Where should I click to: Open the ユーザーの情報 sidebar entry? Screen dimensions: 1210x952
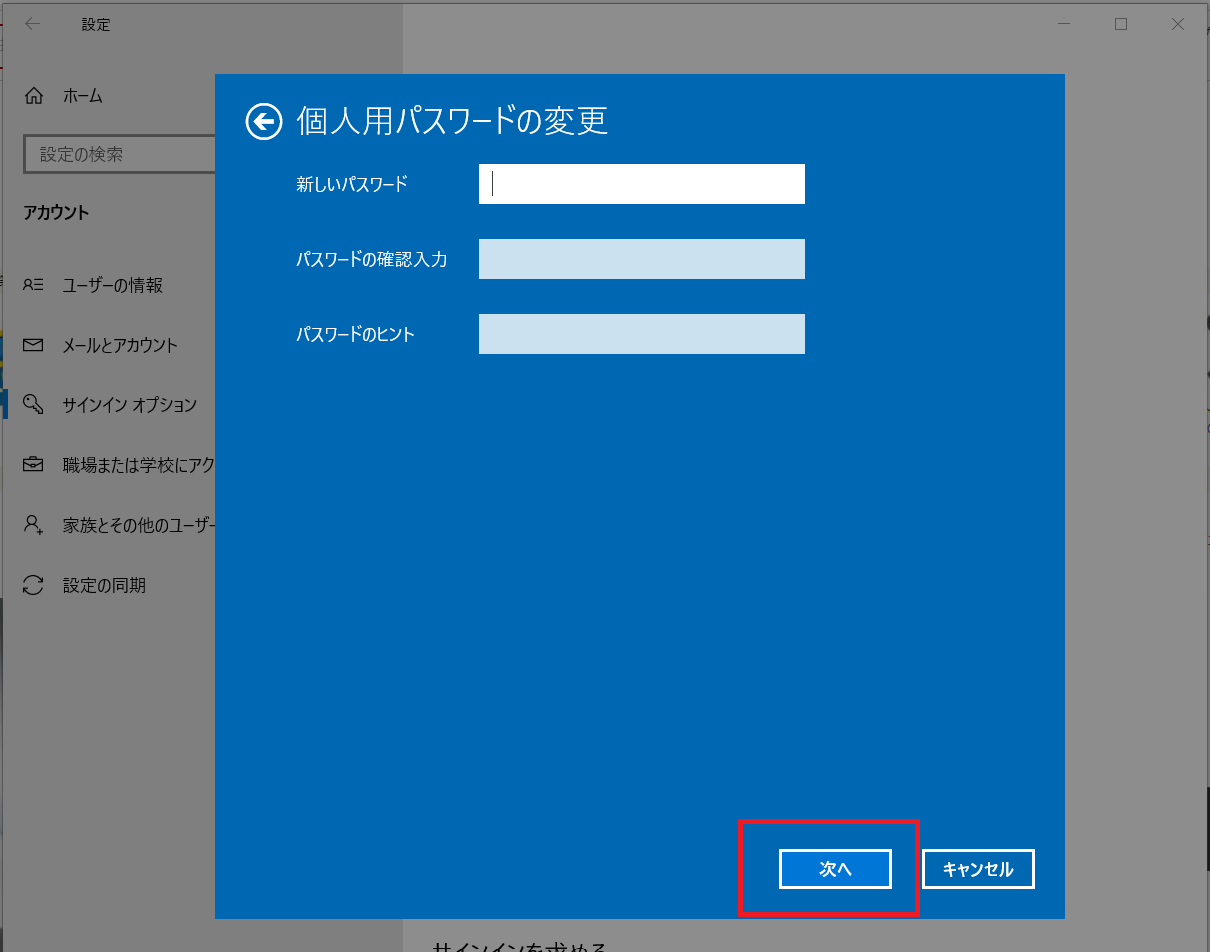pos(110,285)
